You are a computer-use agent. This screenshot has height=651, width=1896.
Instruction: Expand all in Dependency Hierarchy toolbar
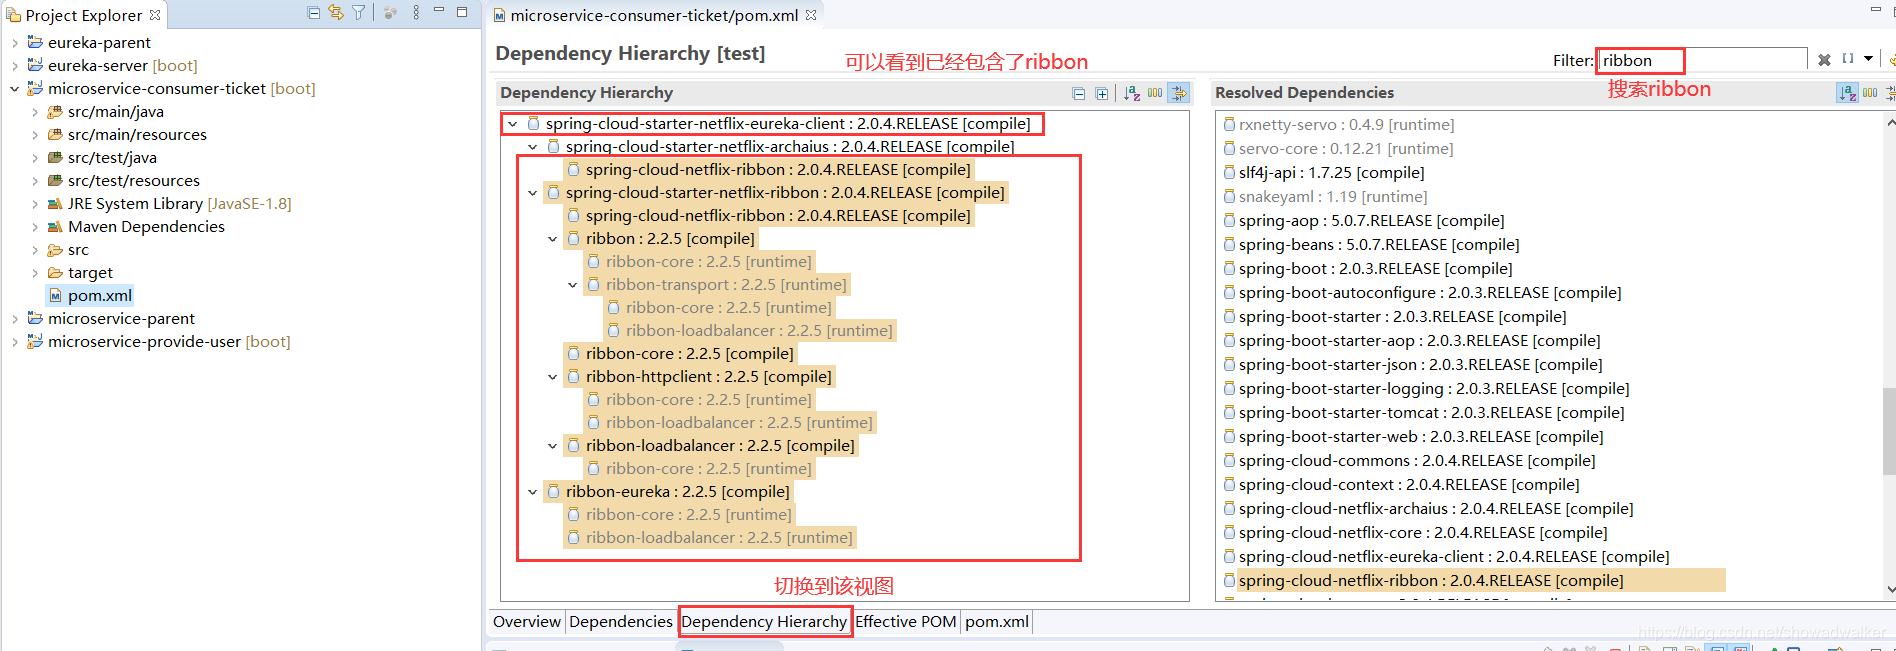[x=1102, y=93]
